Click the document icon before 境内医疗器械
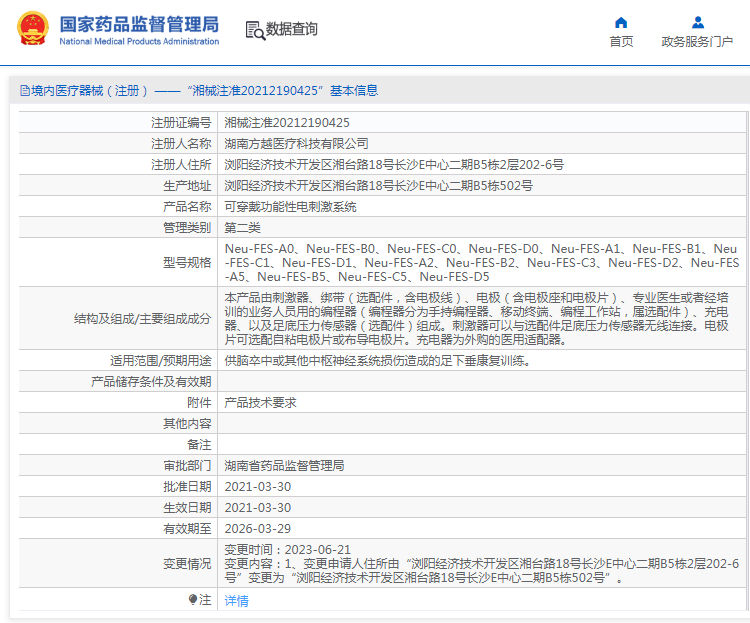 pyautogui.click(x=25, y=90)
